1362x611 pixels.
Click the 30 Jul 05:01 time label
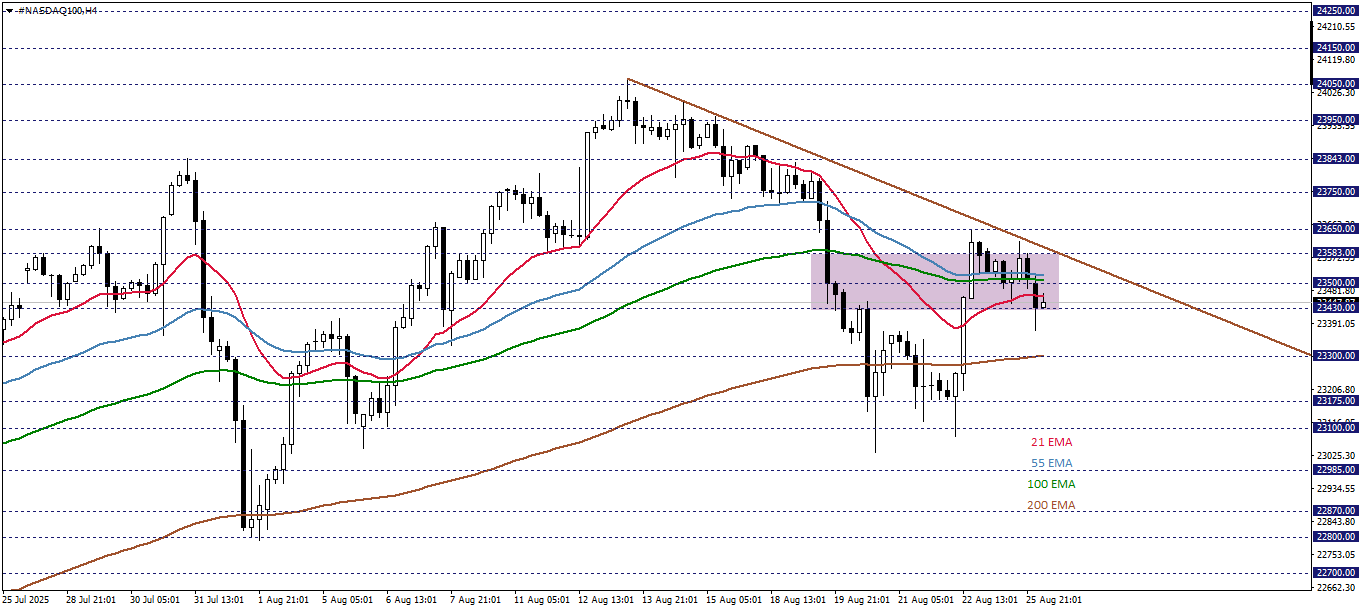click(153, 600)
